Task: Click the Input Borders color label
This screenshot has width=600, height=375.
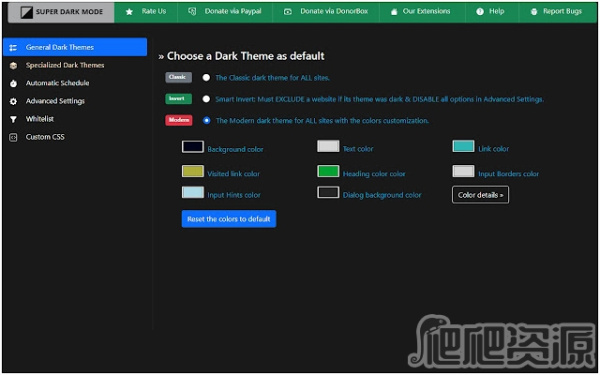Action: tap(509, 174)
